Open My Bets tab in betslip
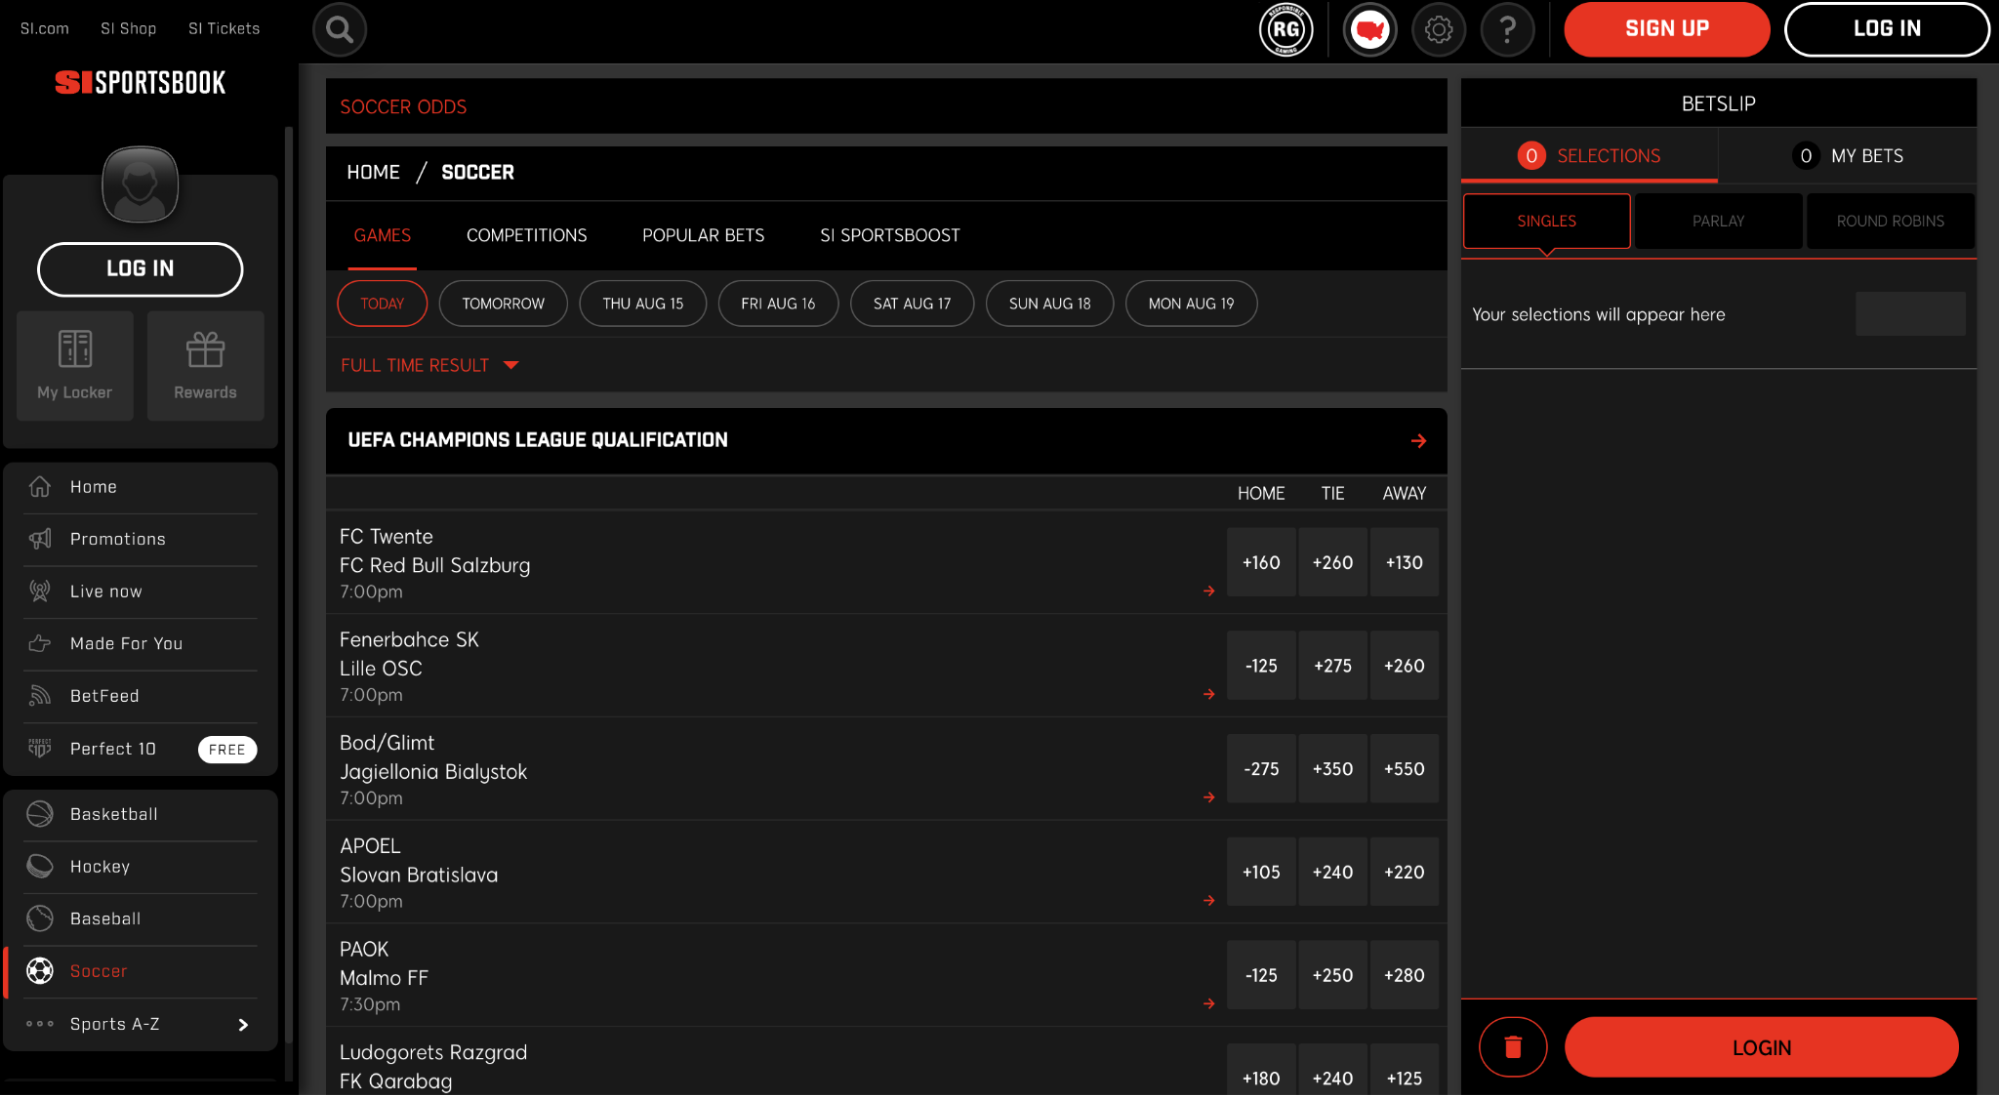1999x1096 pixels. point(1848,156)
